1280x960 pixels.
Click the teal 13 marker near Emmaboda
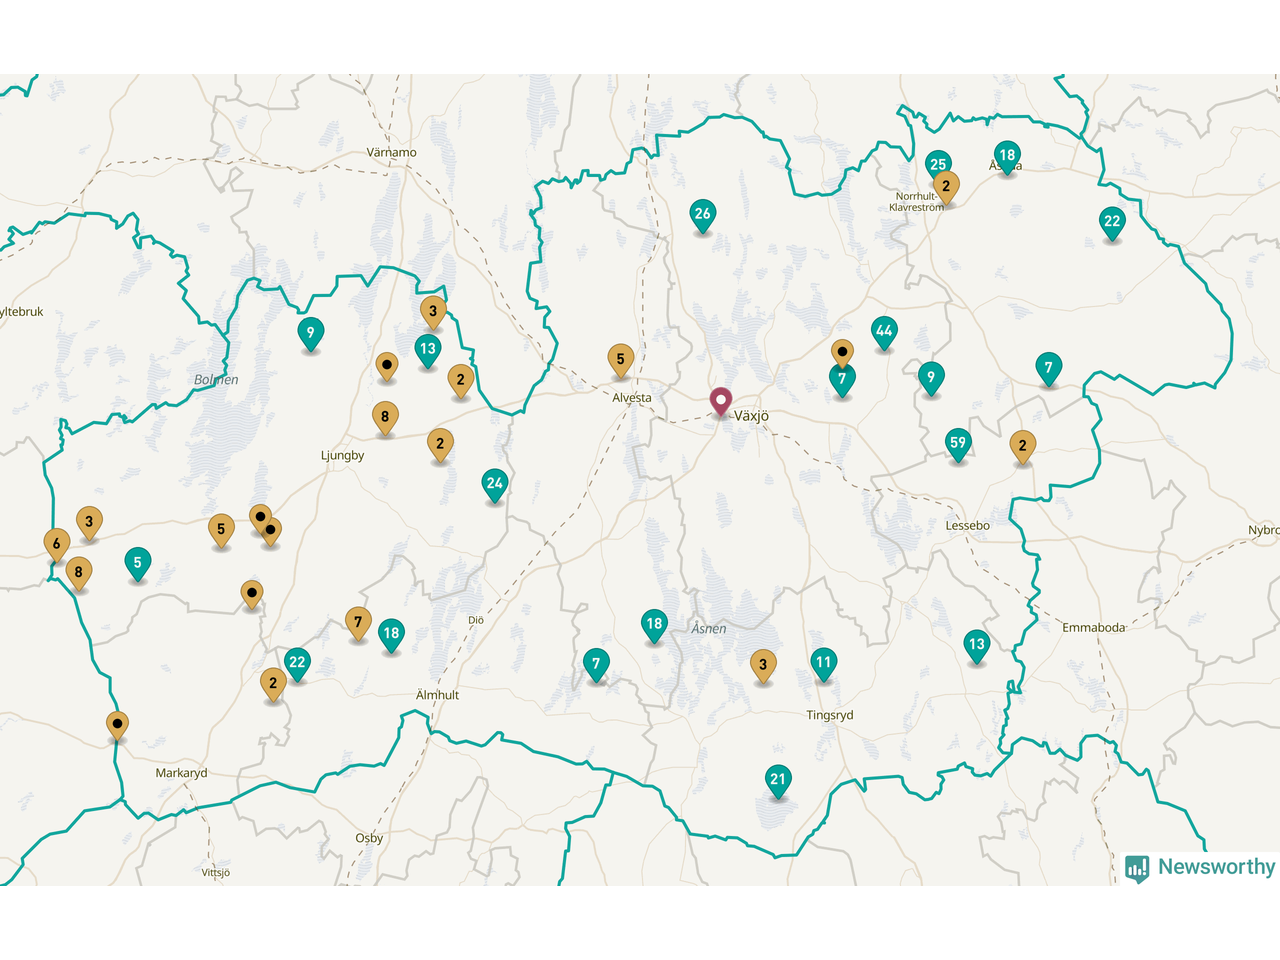coord(976,644)
